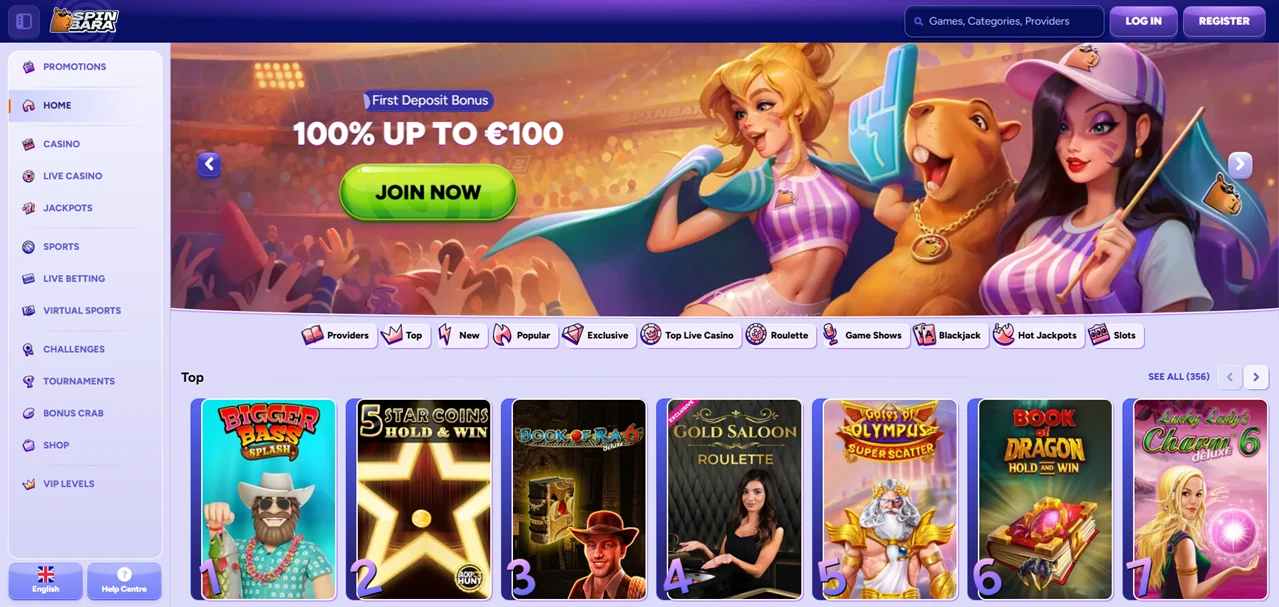Switch to the Providers category tab
The width and height of the screenshot is (1279, 607).
[337, 335]
